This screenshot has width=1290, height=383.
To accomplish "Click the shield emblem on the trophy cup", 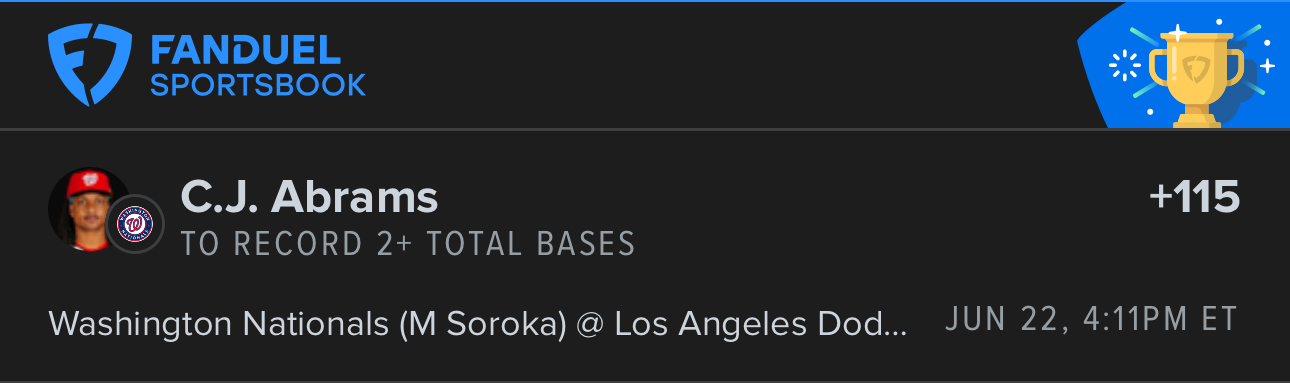I will [1197, 70].
